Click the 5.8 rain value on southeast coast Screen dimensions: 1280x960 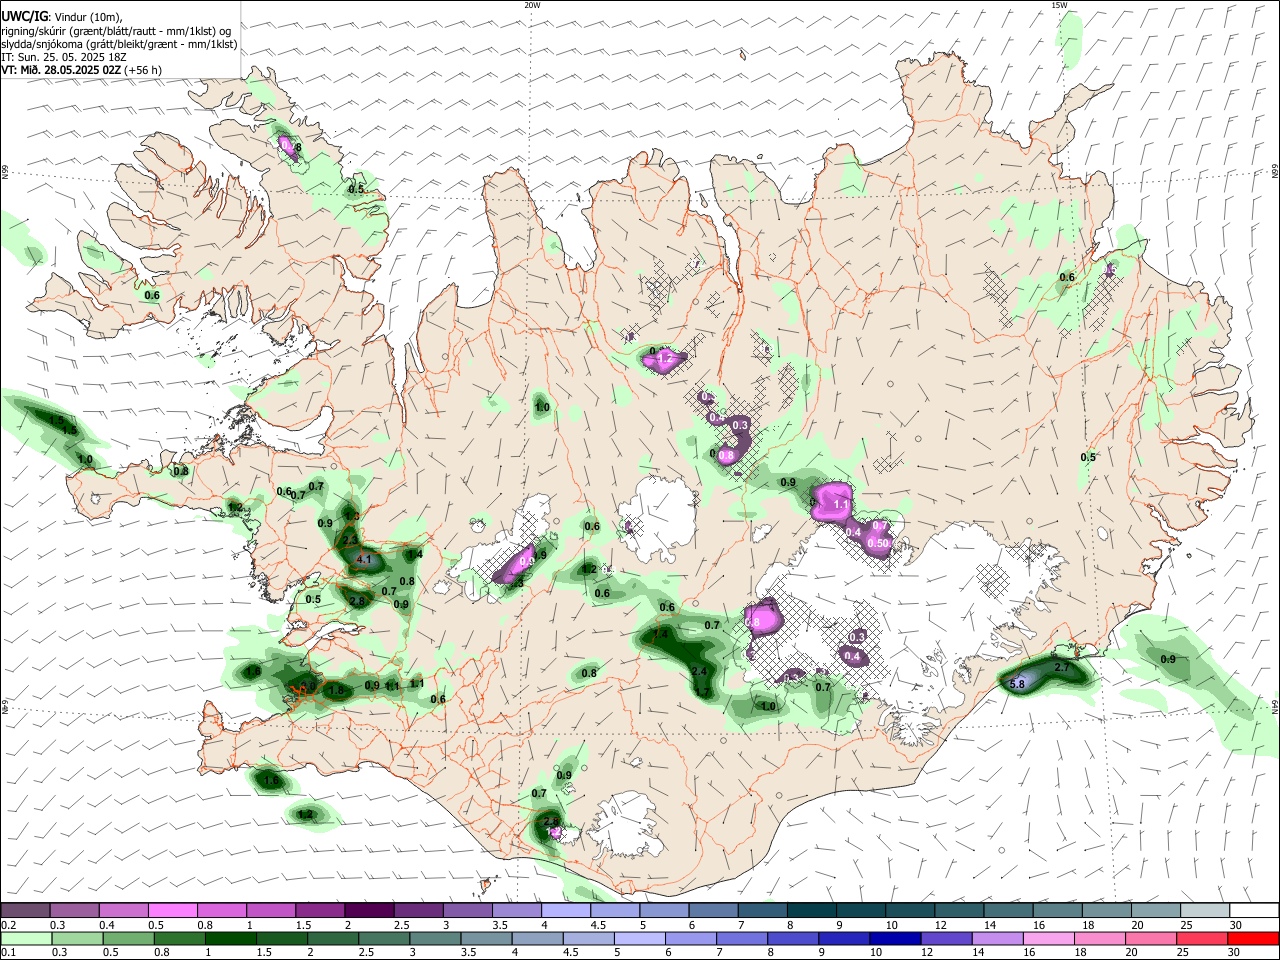tap(1018, 684)
